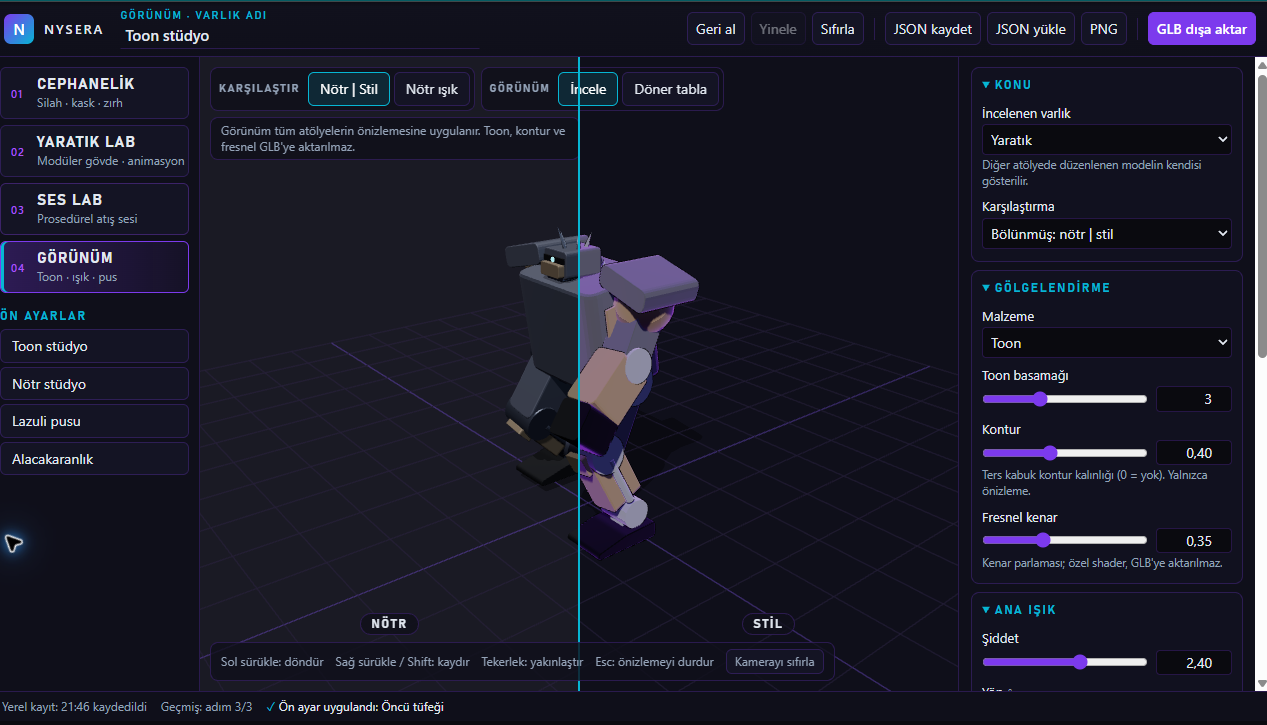Click the Fresnel kenar slider

click(x=1064, y=541)
